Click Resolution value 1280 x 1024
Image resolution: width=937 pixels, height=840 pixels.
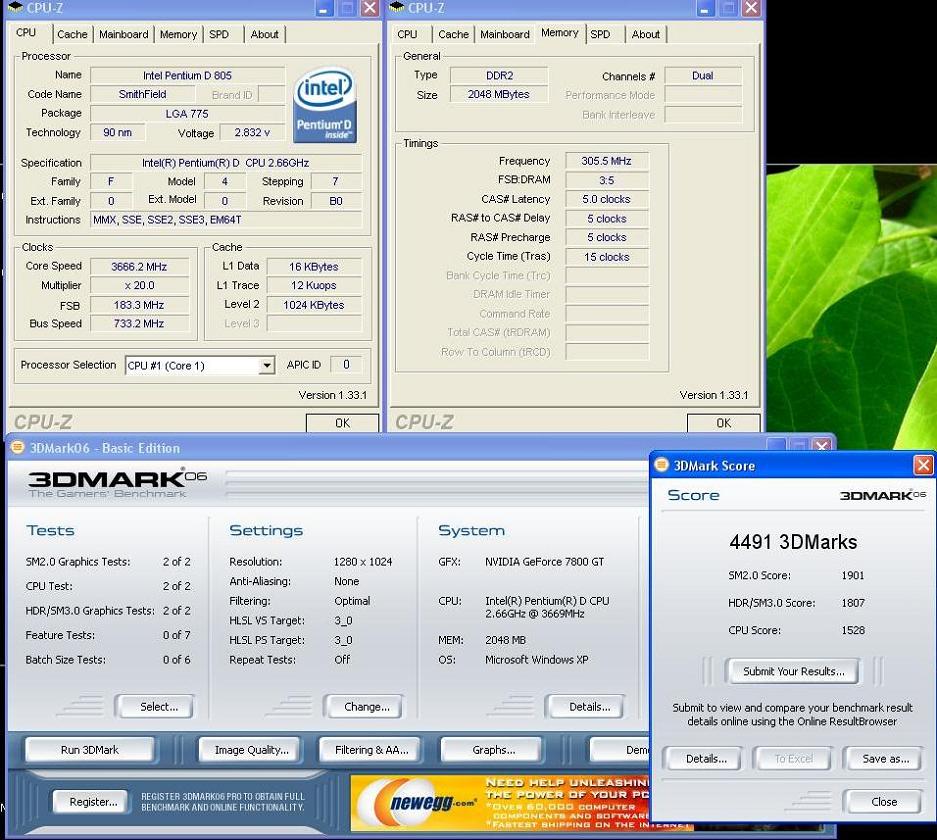coord(363,562)
